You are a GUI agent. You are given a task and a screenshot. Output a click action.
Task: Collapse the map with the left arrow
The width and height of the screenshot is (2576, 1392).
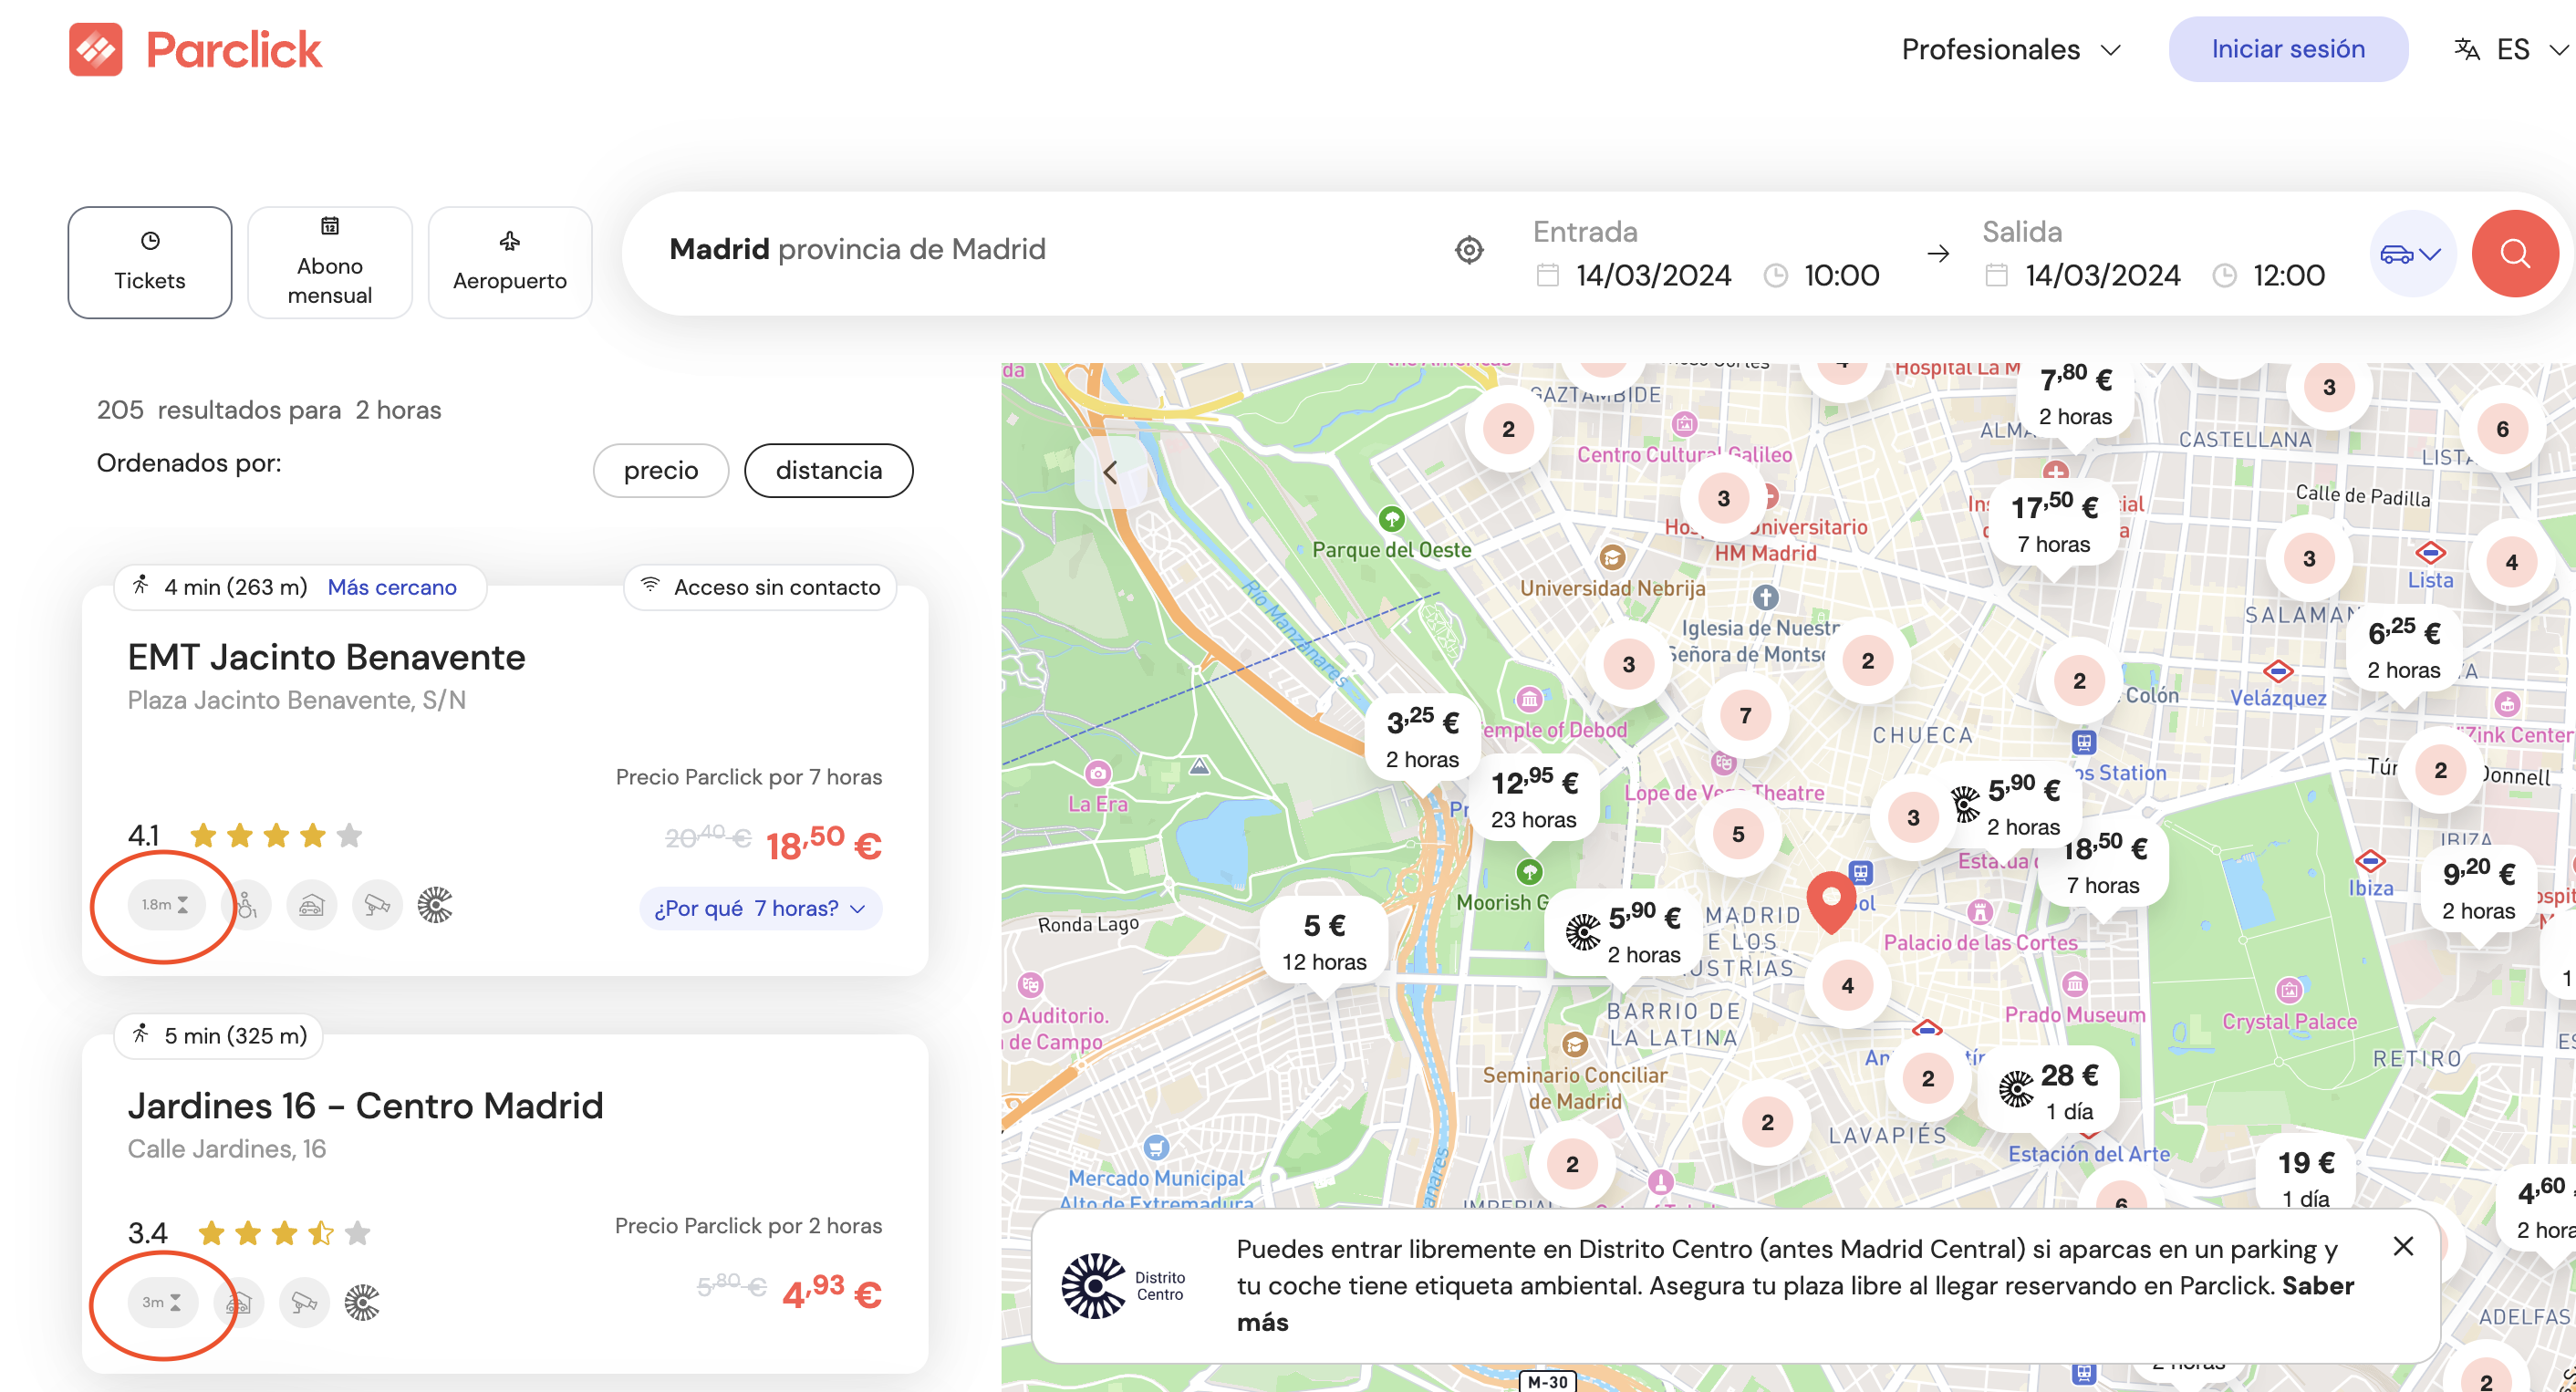pos(1110,472)
